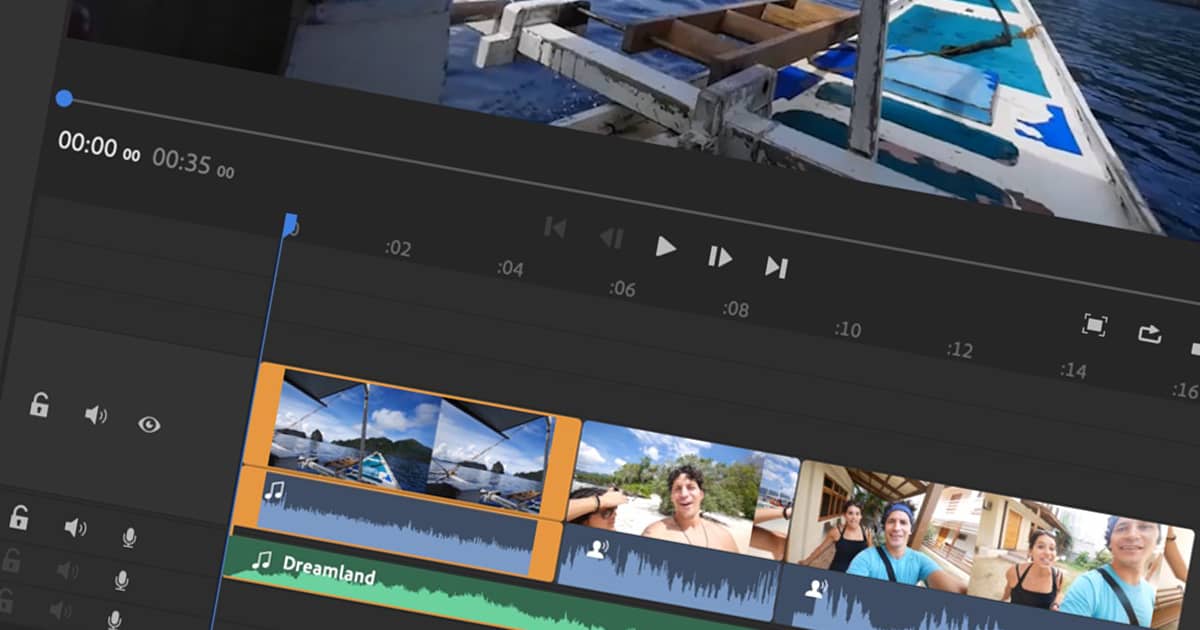This screenshot has height=630, width=1200.
Task: Click the voice icon on house clip audio
Action: coord(815,589)
